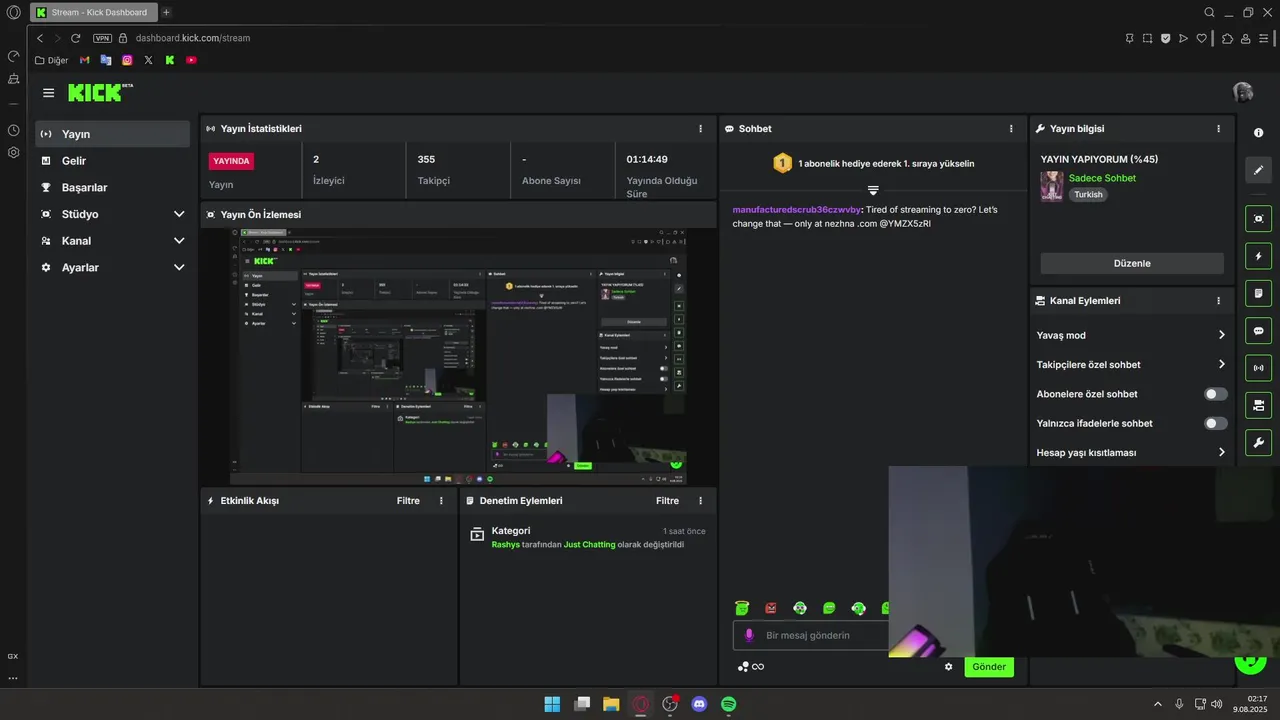Select Başarılar in the sidebar
Image resolution: width=1280 pixels, height=720 pixels.
click(112, 188)
